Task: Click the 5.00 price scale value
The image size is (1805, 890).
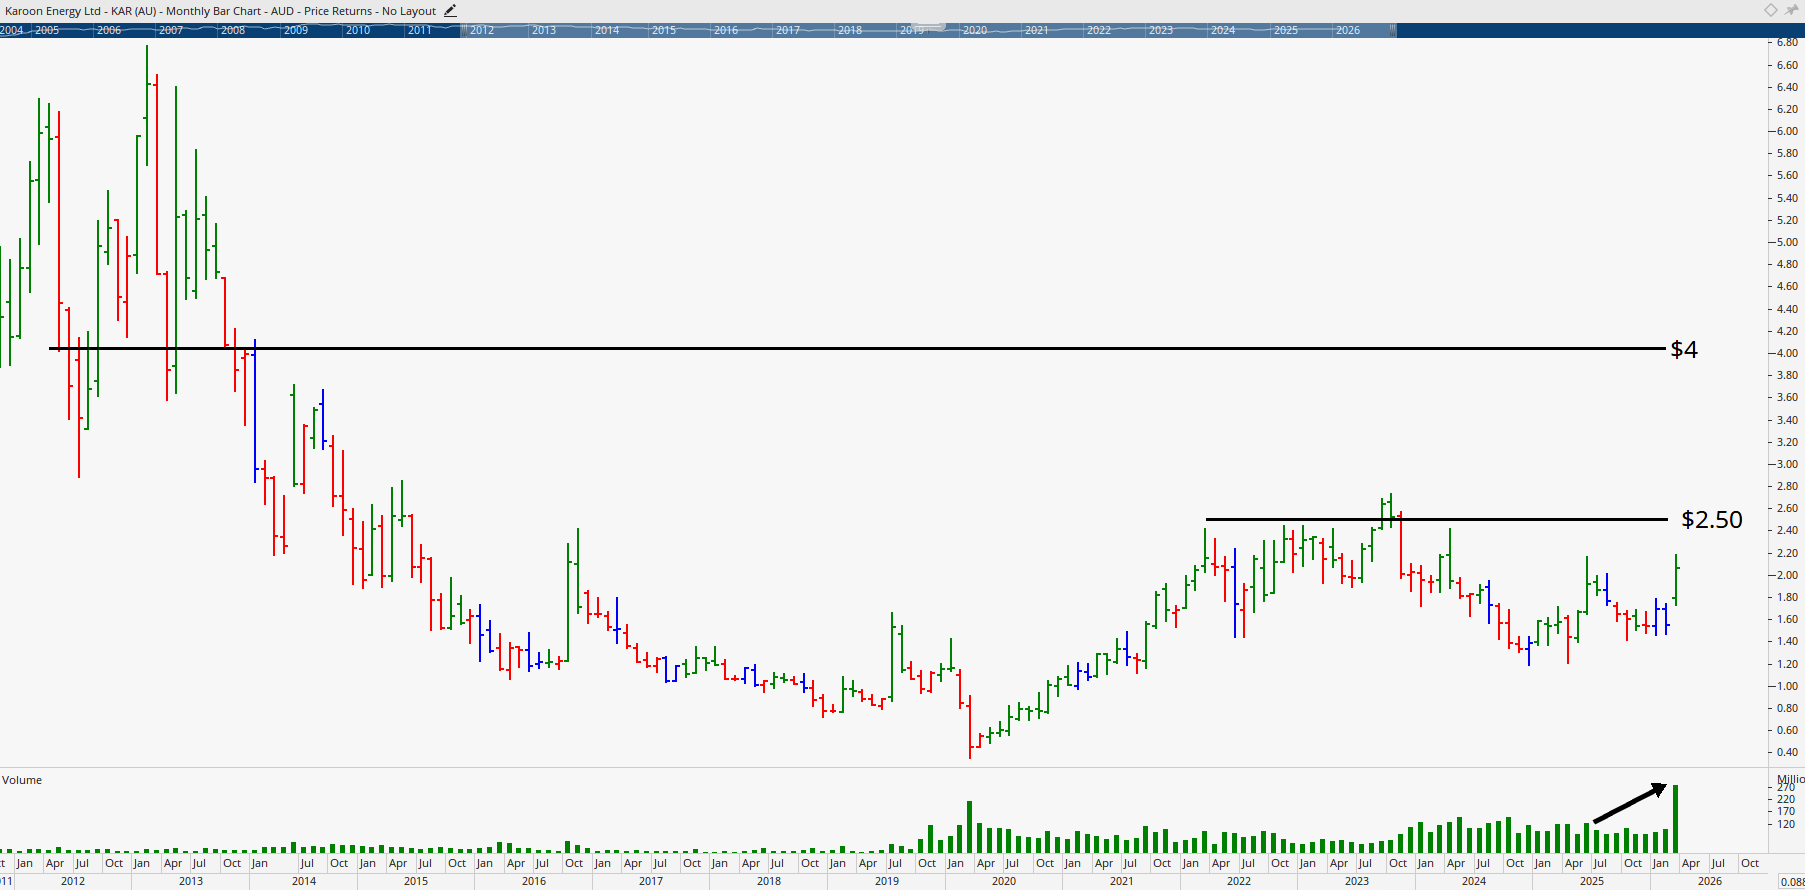Action: click(x=1787, y=242)
